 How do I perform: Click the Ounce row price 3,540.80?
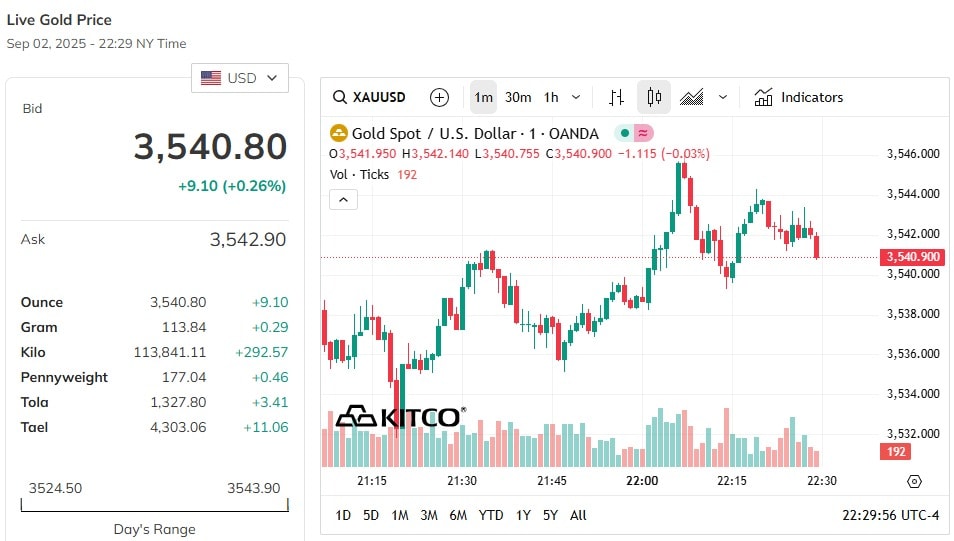click(178, 302)
